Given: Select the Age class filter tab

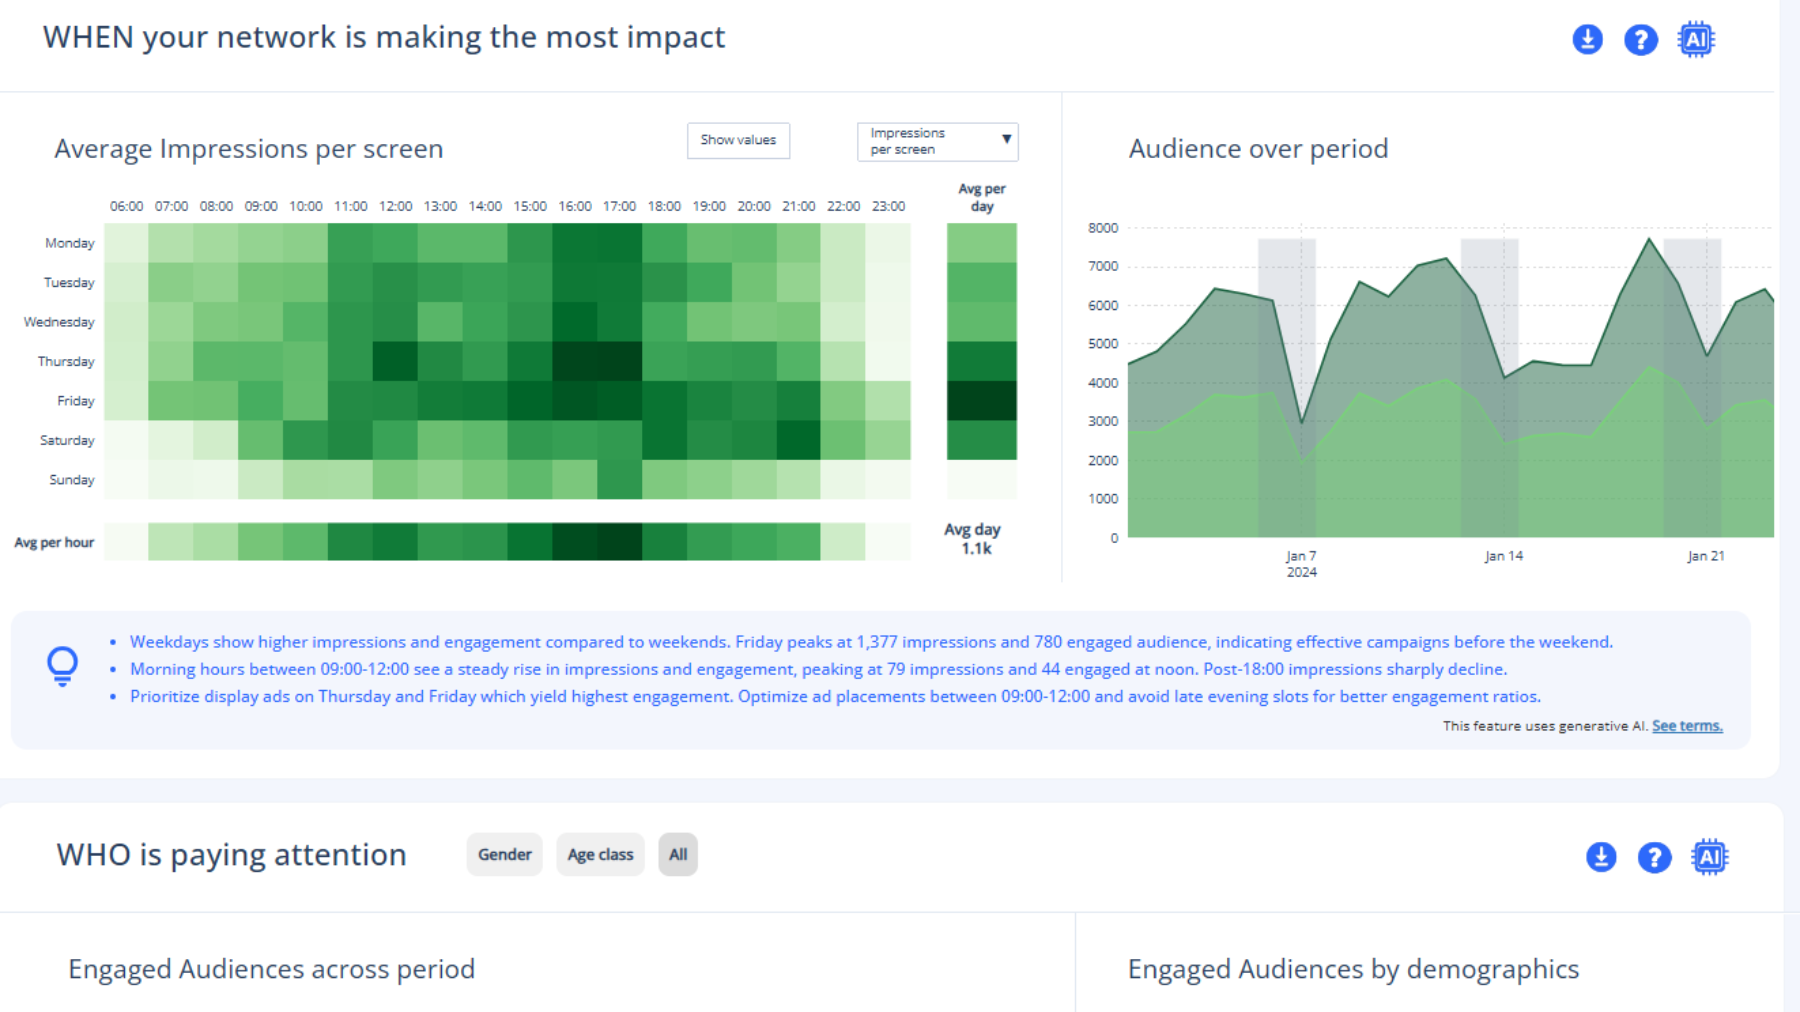Looking at the screenshot, I should click(600, 854).
